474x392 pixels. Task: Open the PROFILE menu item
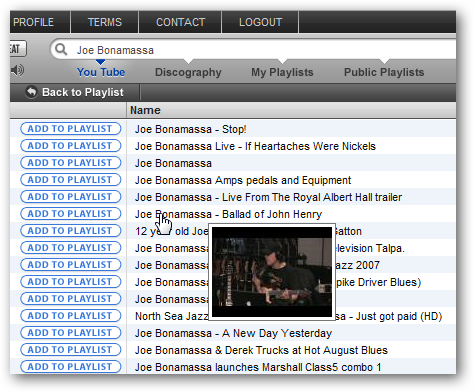point(33,22)
